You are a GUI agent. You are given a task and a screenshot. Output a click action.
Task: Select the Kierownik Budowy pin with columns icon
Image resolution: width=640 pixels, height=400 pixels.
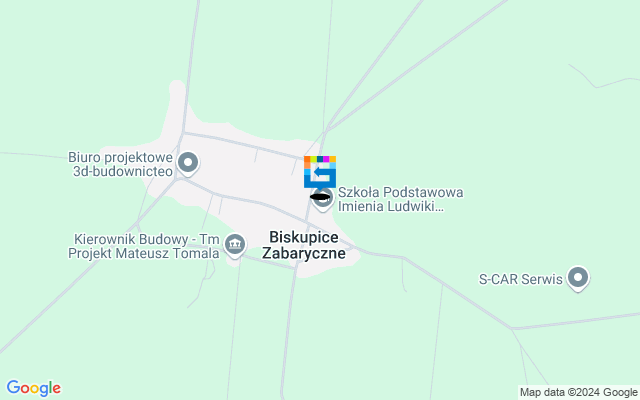coord(235,245)
